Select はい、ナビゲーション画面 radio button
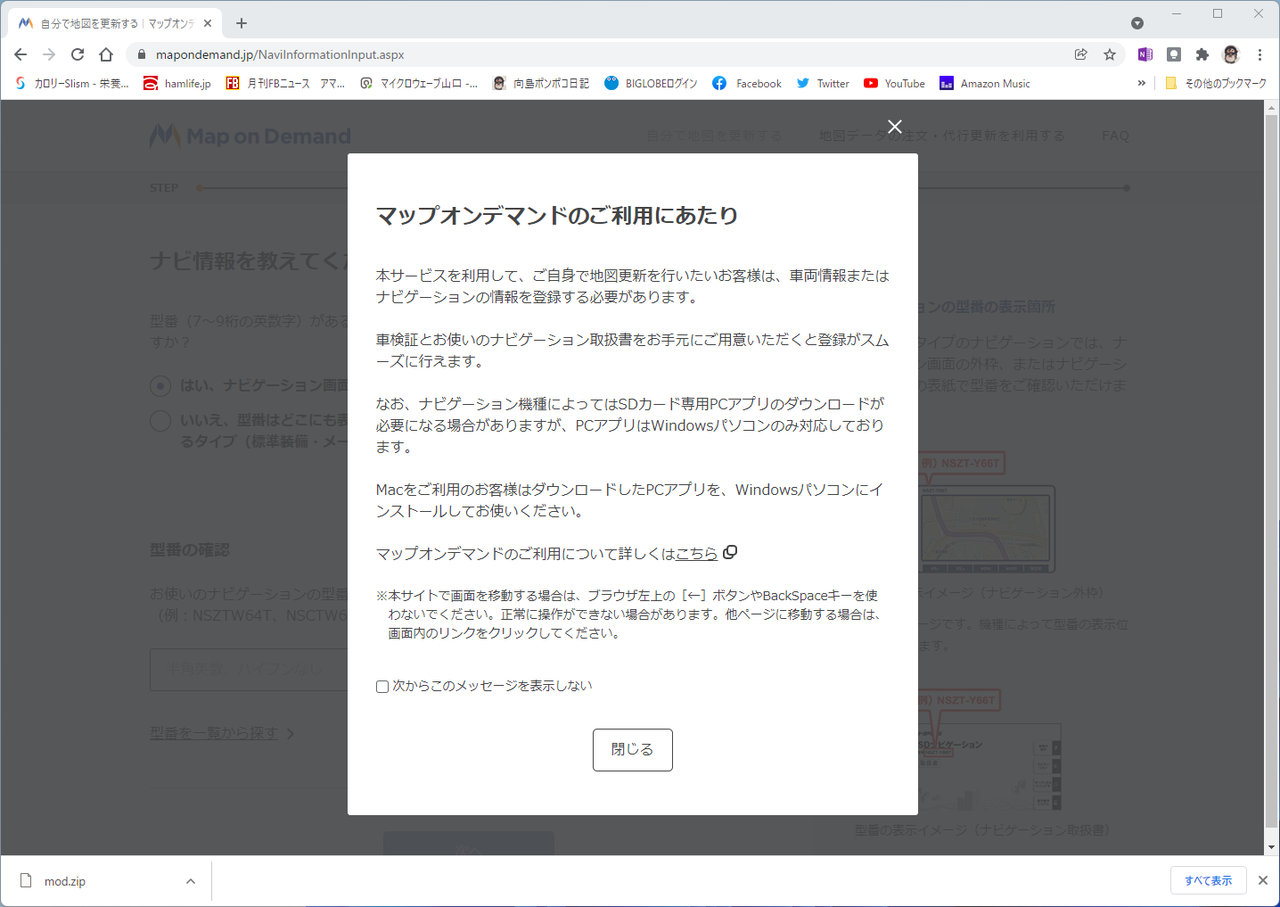The width and height of the screenshot is (1280, 907). (x=160, y=386)
